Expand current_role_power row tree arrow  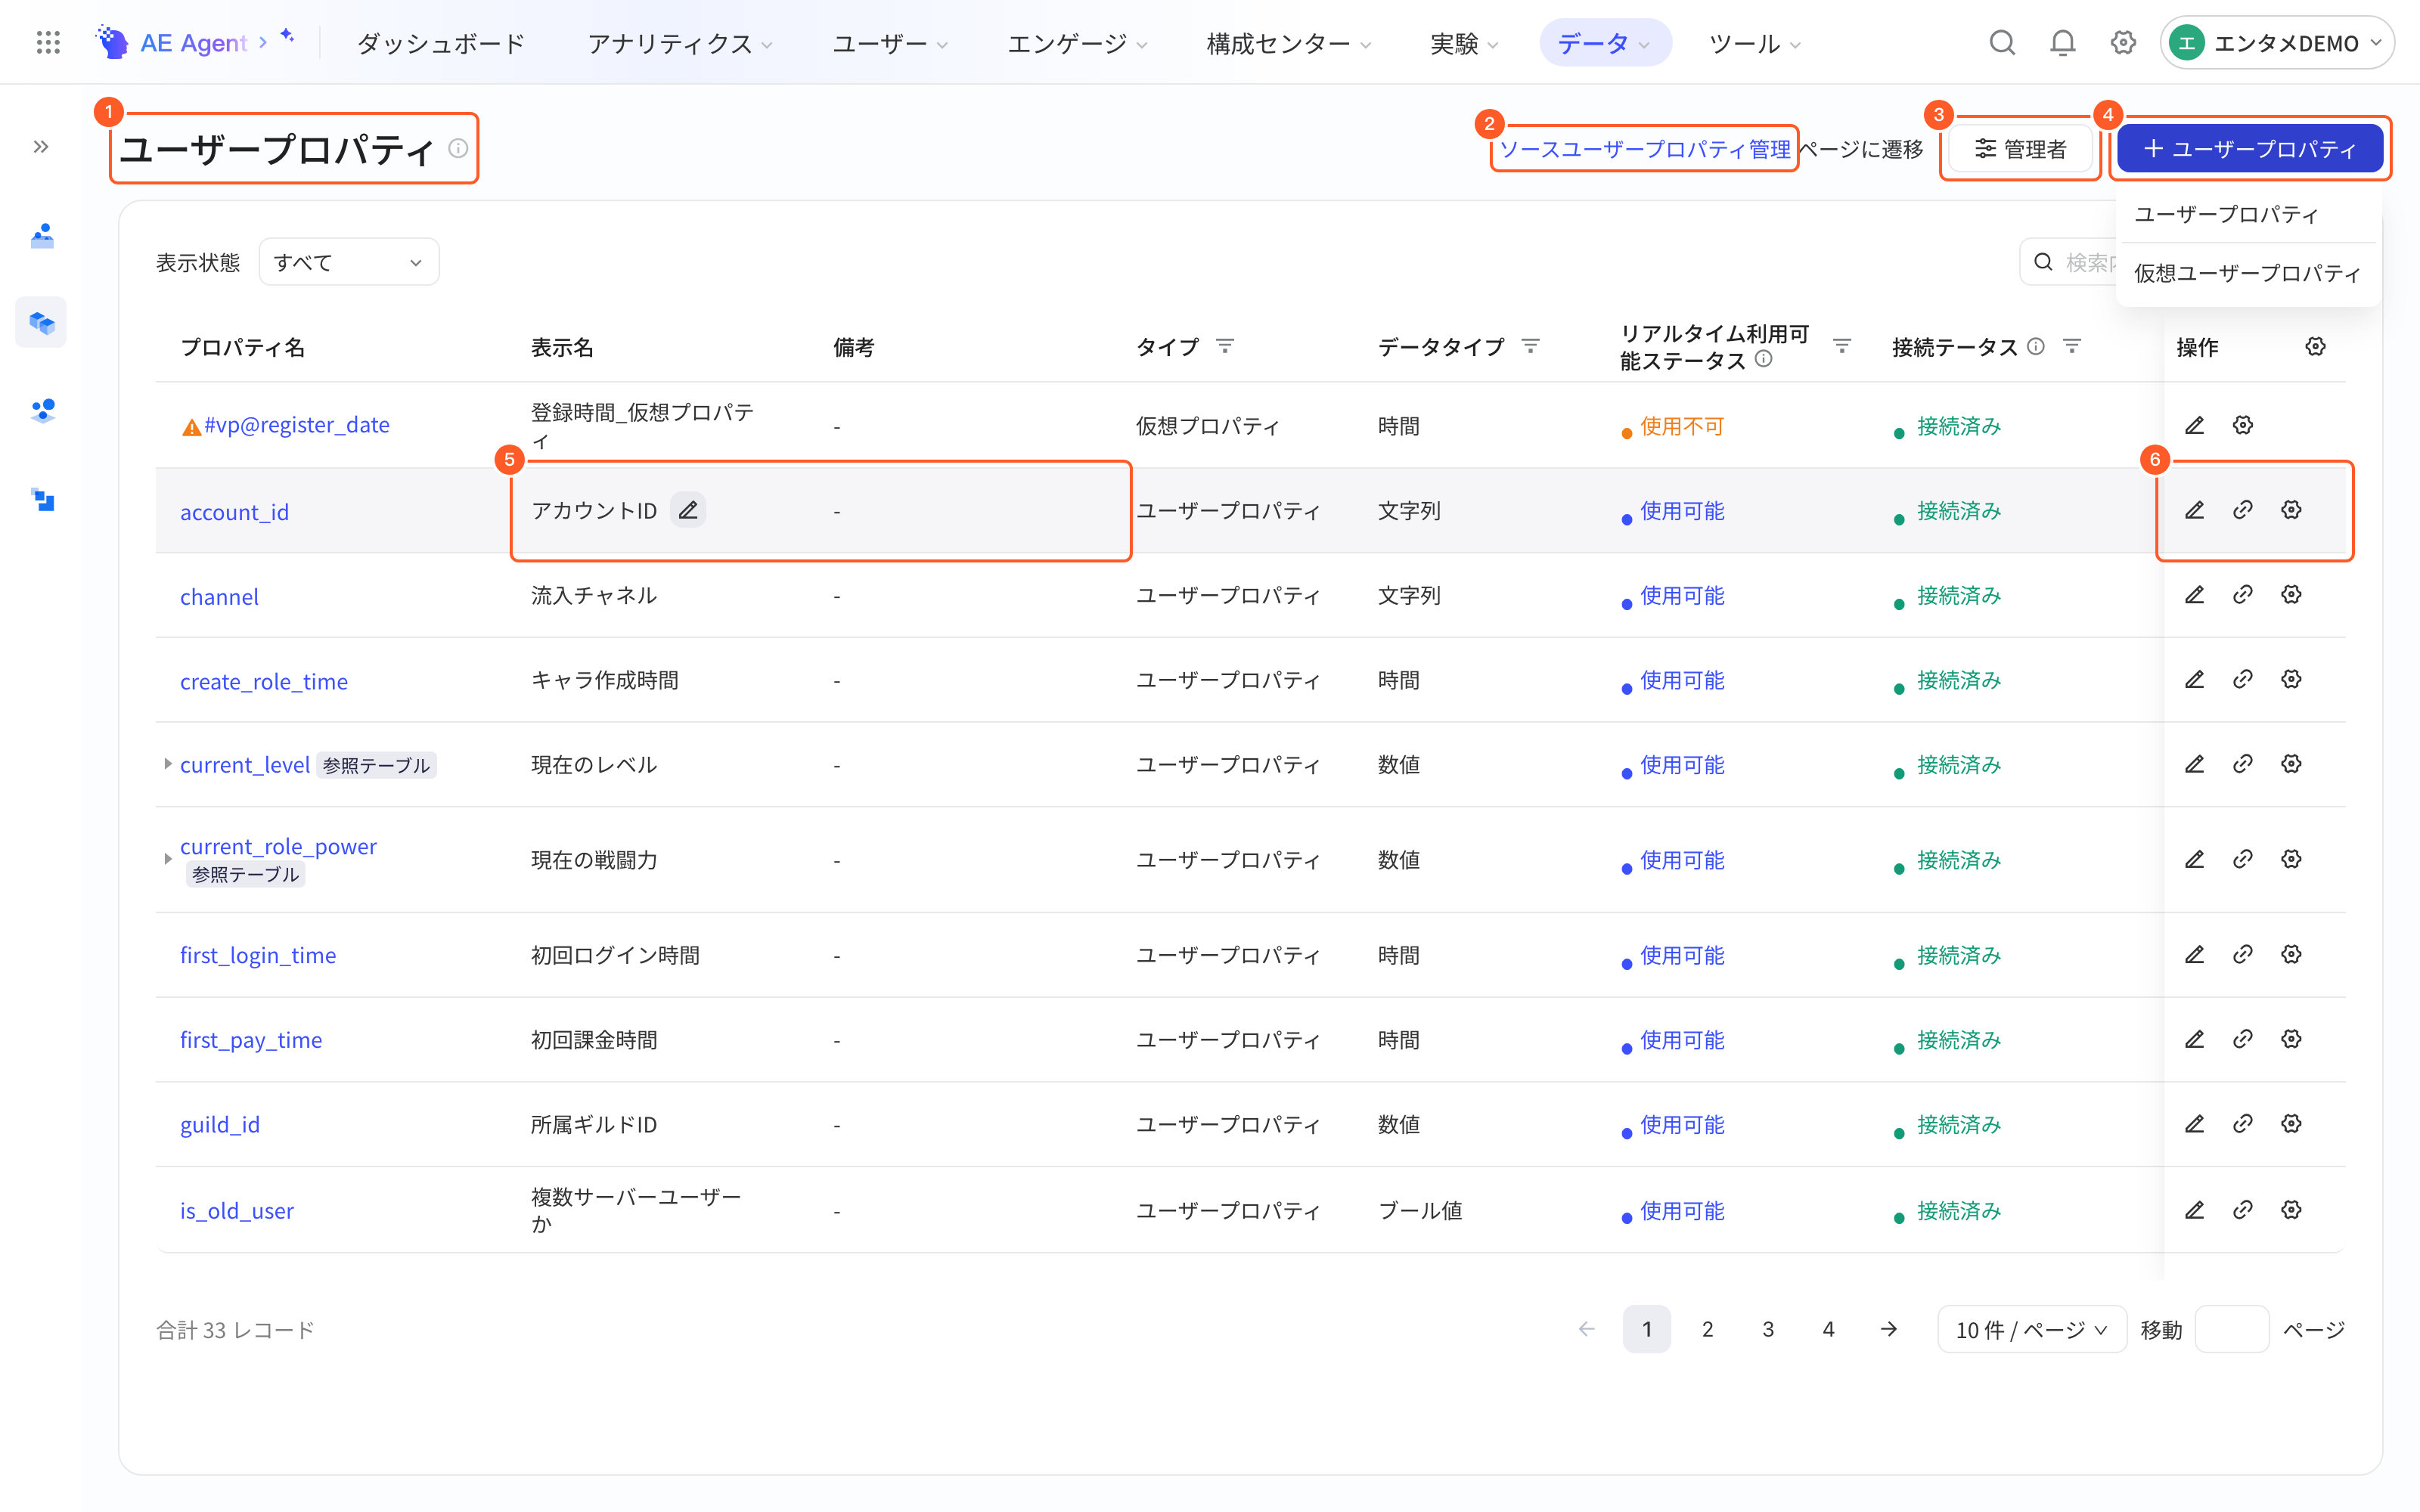tap(167, 859)
